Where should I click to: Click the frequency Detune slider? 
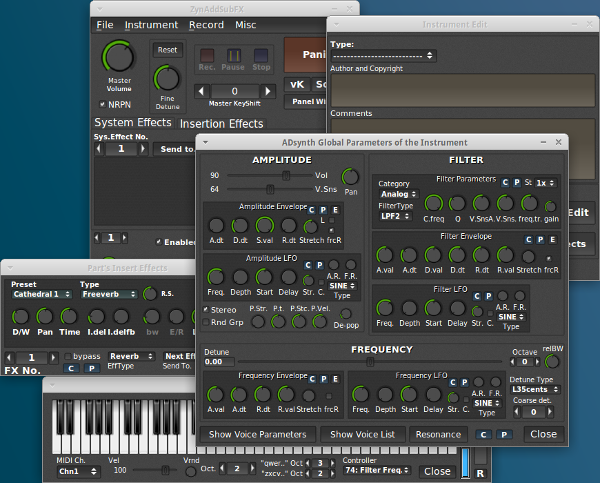tap(370, 361)
